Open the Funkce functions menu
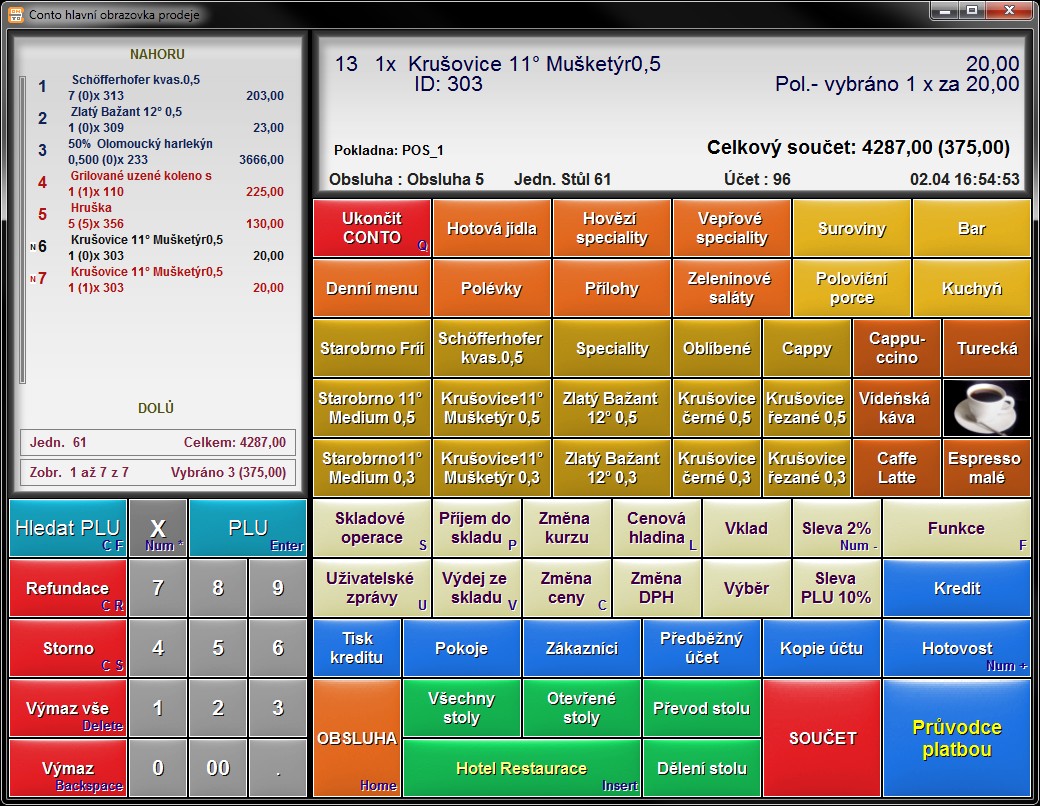The image size is (1040, 806). pyautogui.click(x=956, y=528)
